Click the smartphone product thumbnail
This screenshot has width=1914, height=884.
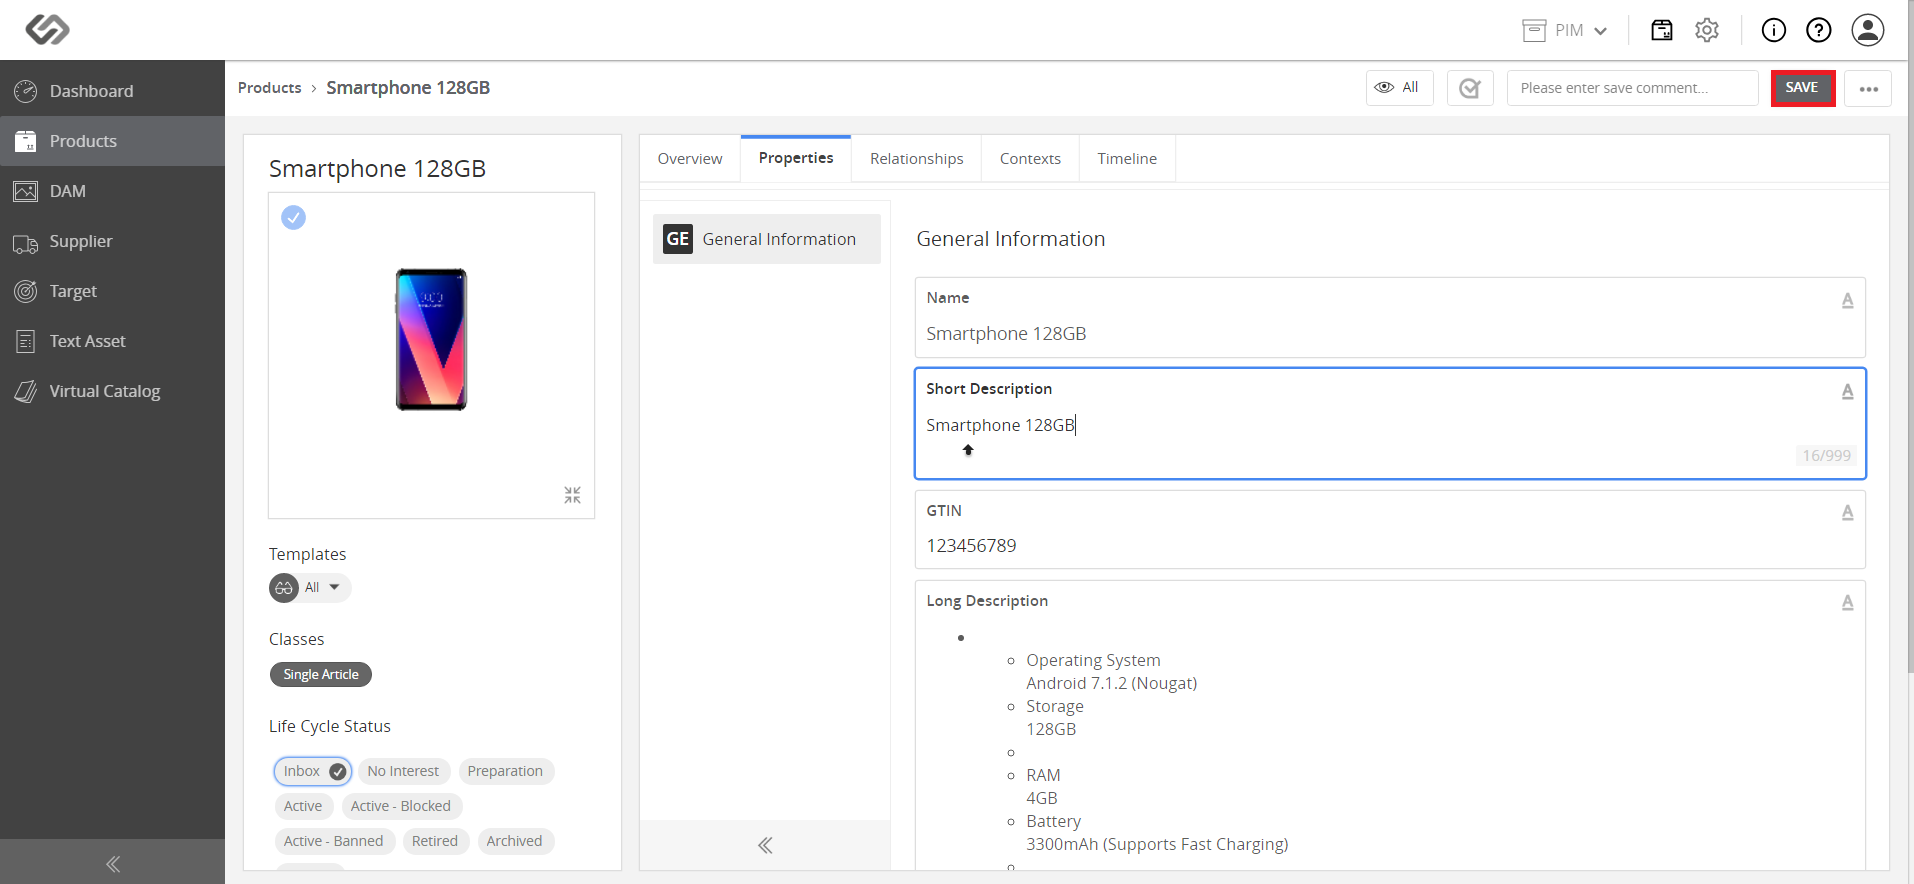pos(431,339)
